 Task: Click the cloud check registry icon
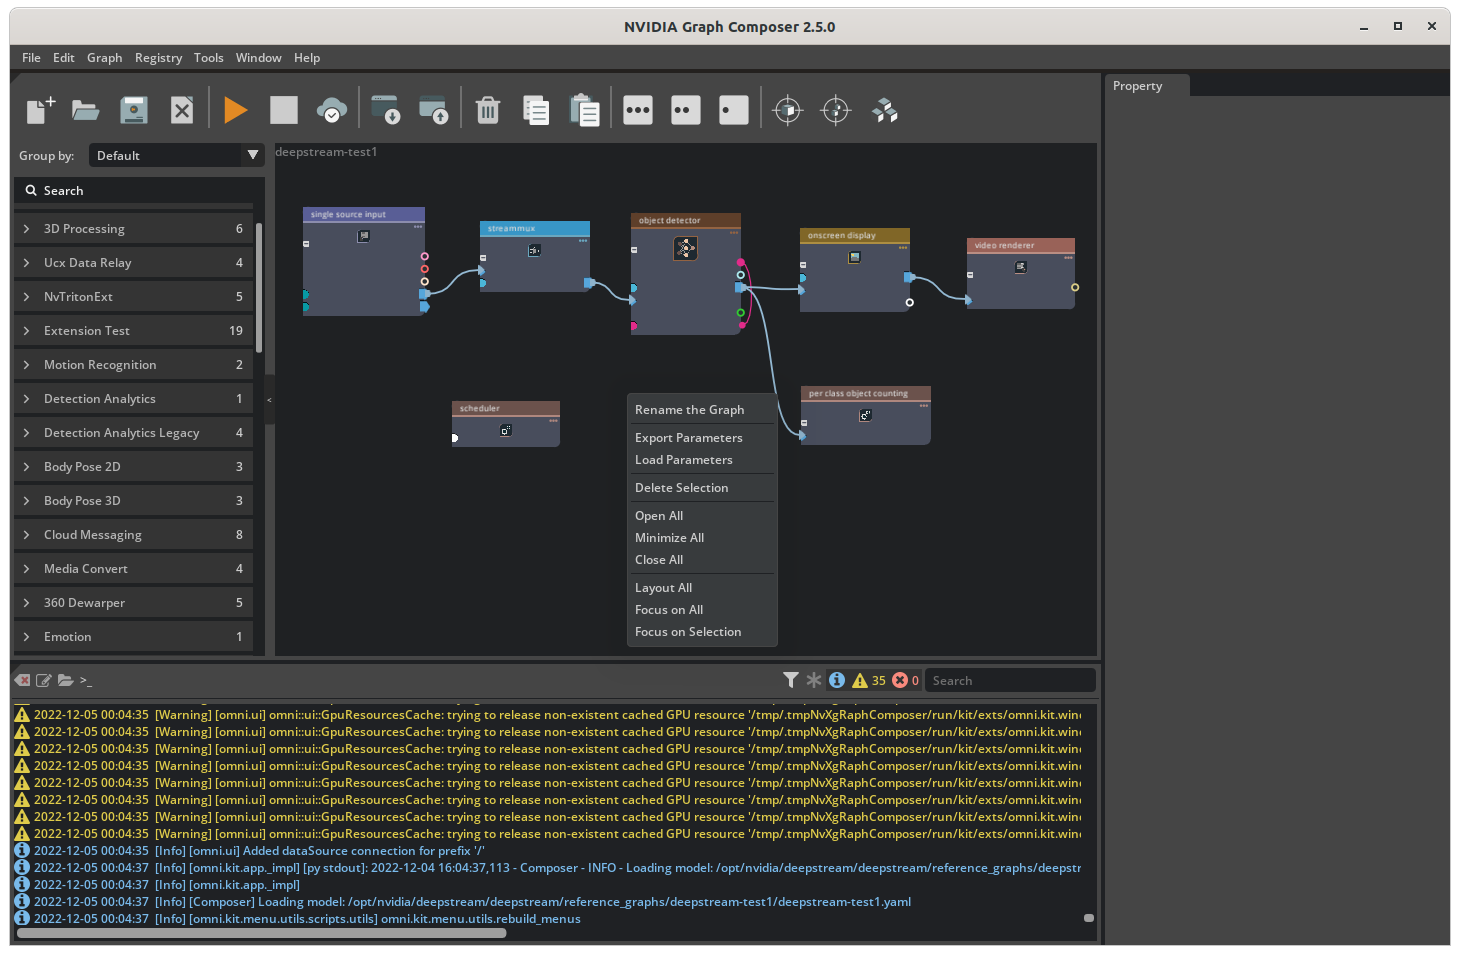click(332, 110)
